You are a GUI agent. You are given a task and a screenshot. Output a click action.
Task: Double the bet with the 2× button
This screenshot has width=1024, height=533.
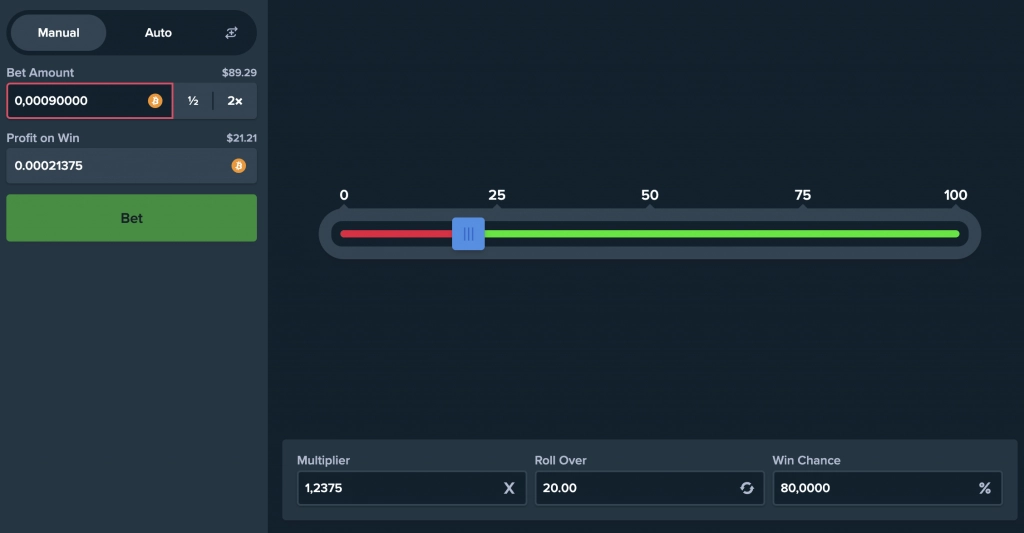coord(234,101)
